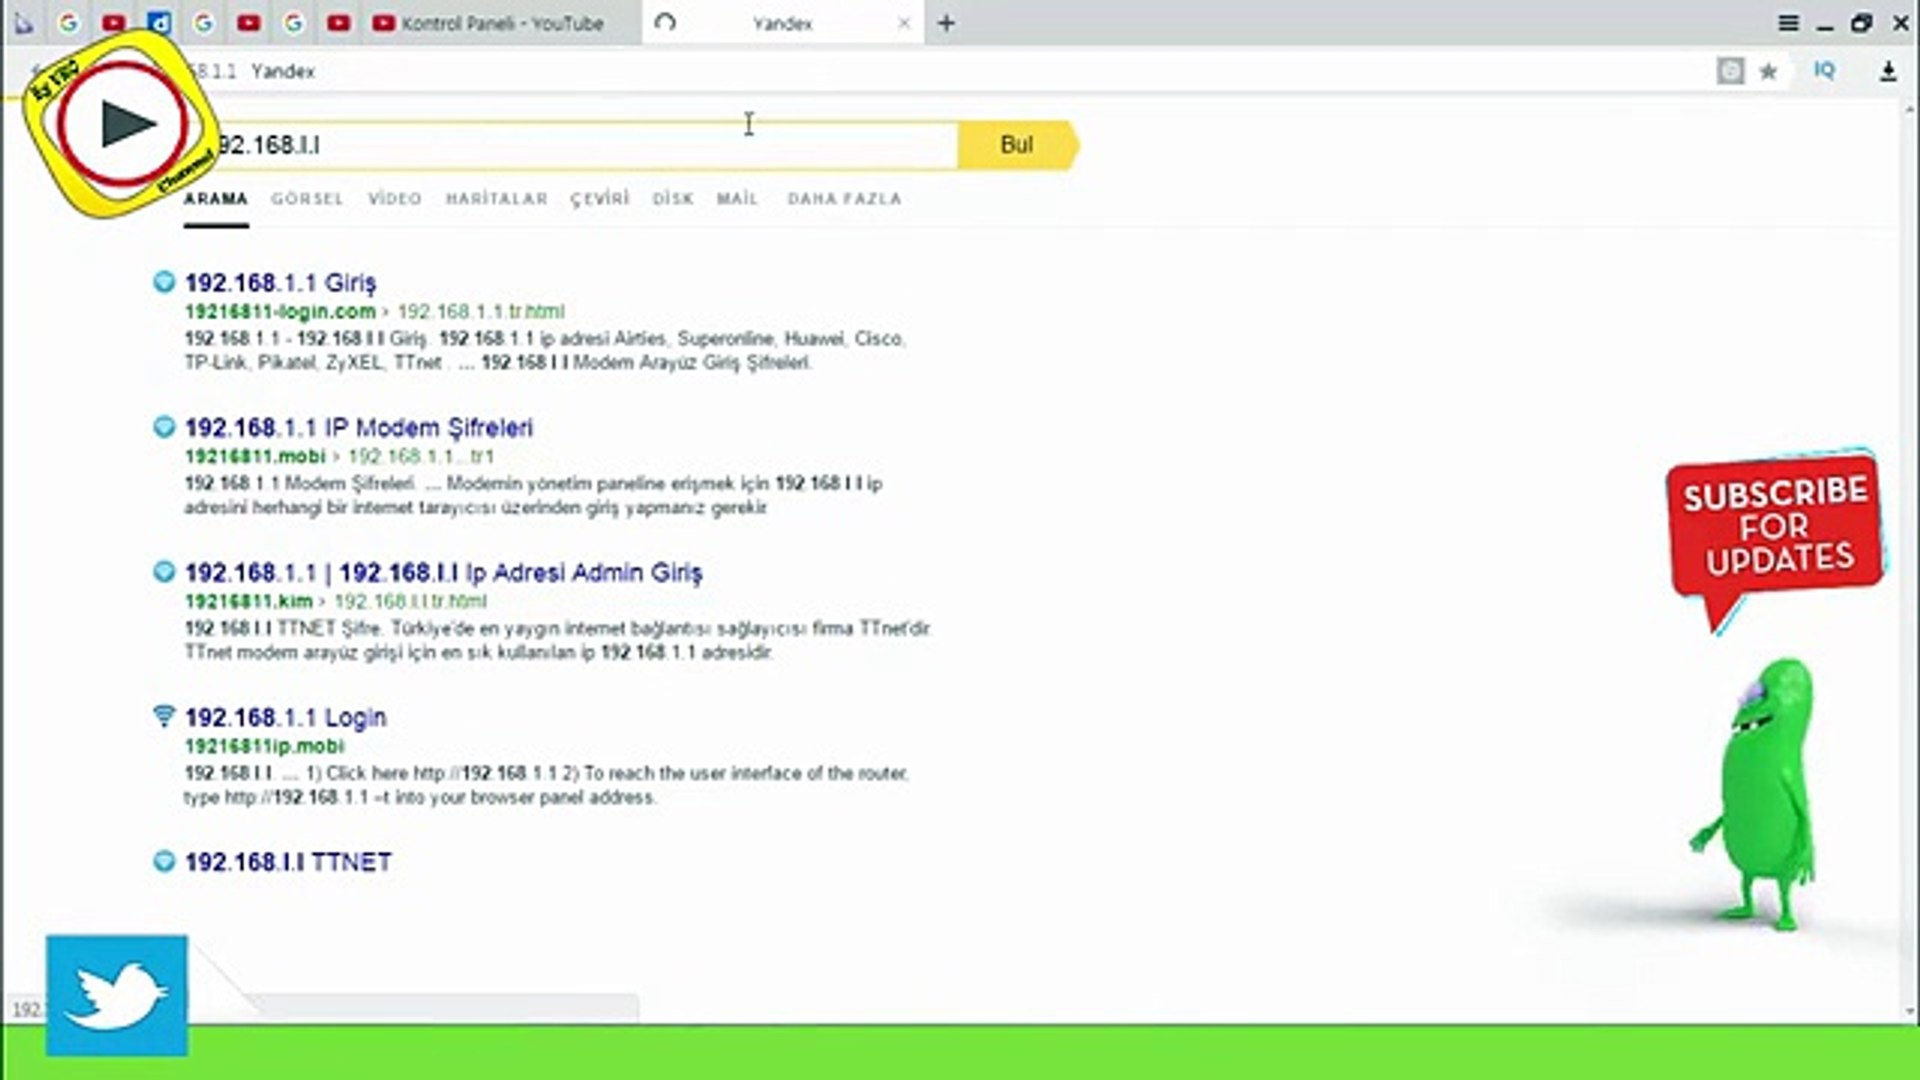Open a new tab with plus icon
Viewport: 1920px width, 1080px height.
point(946,23)
